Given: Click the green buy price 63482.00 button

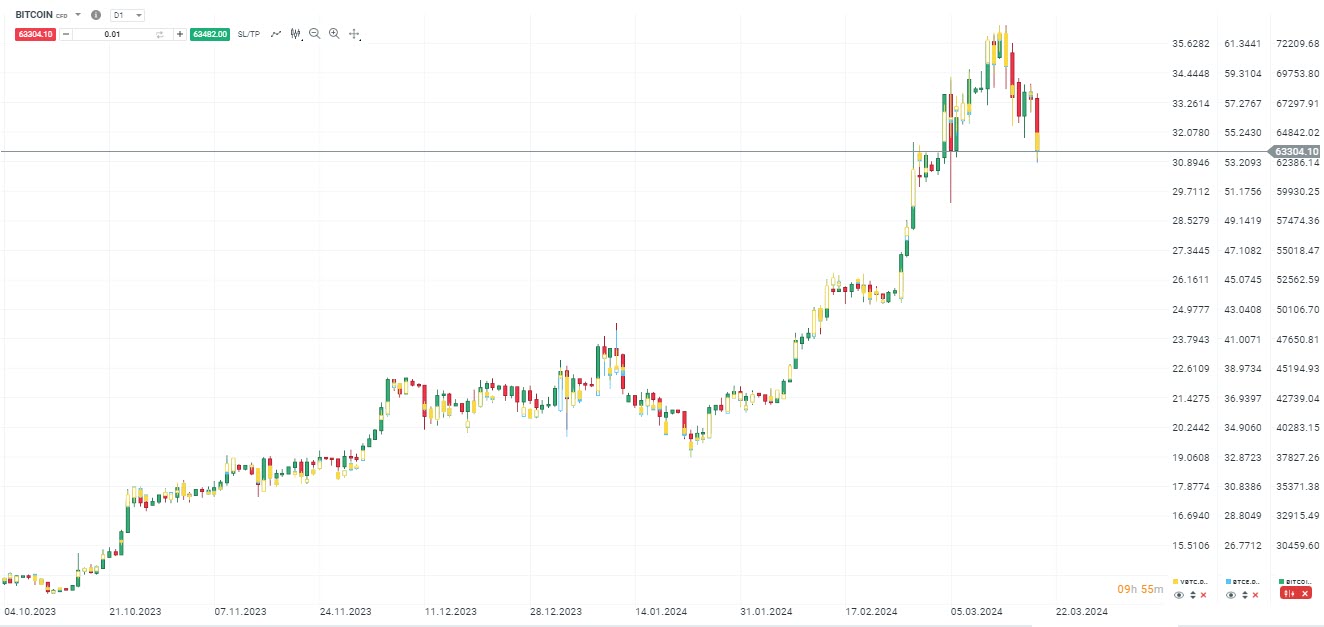Looking at the screenshot, I should [x=210, y=34].
